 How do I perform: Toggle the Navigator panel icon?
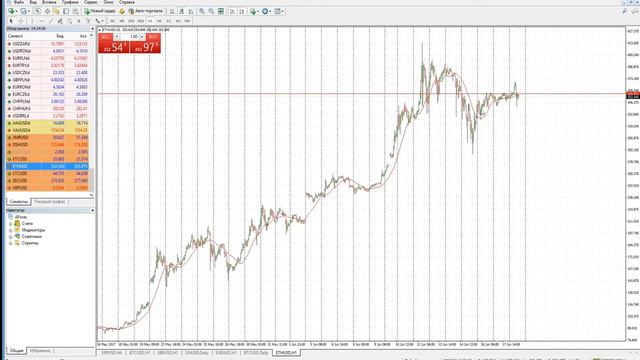pos(56,11)
